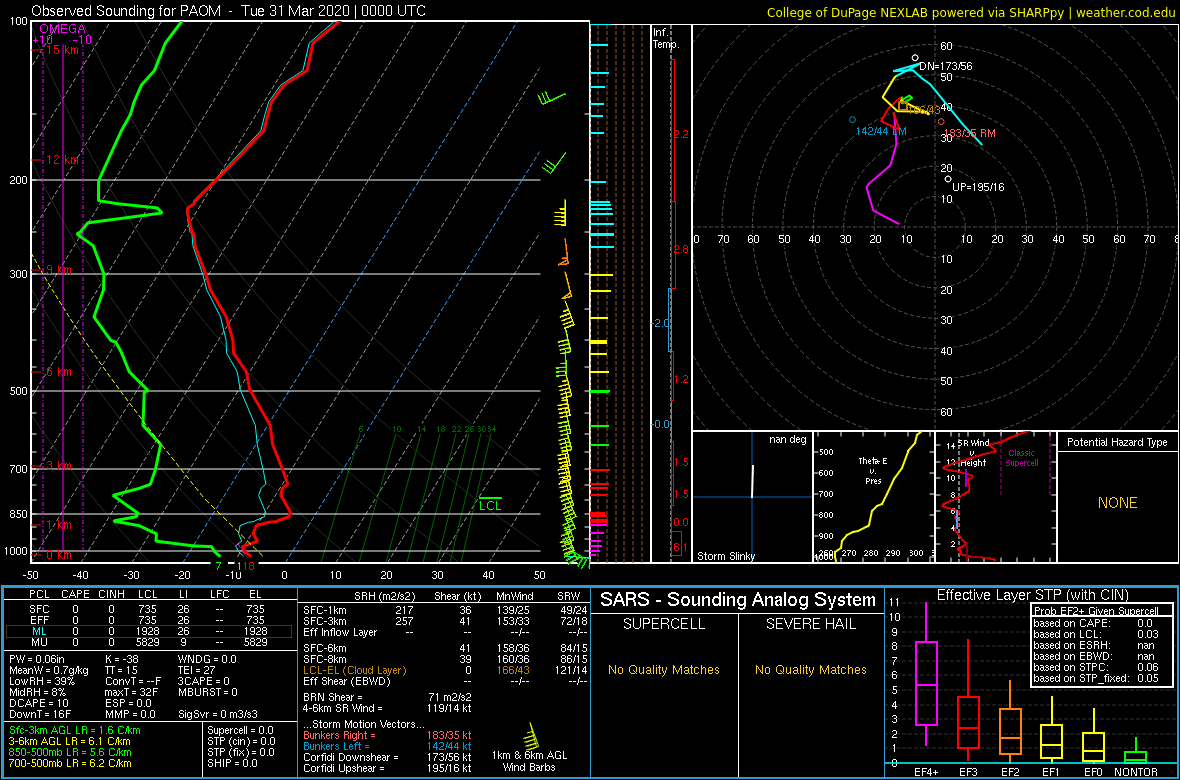
Task: Click the OMEGA label on the skew-T
Action: 62,29
